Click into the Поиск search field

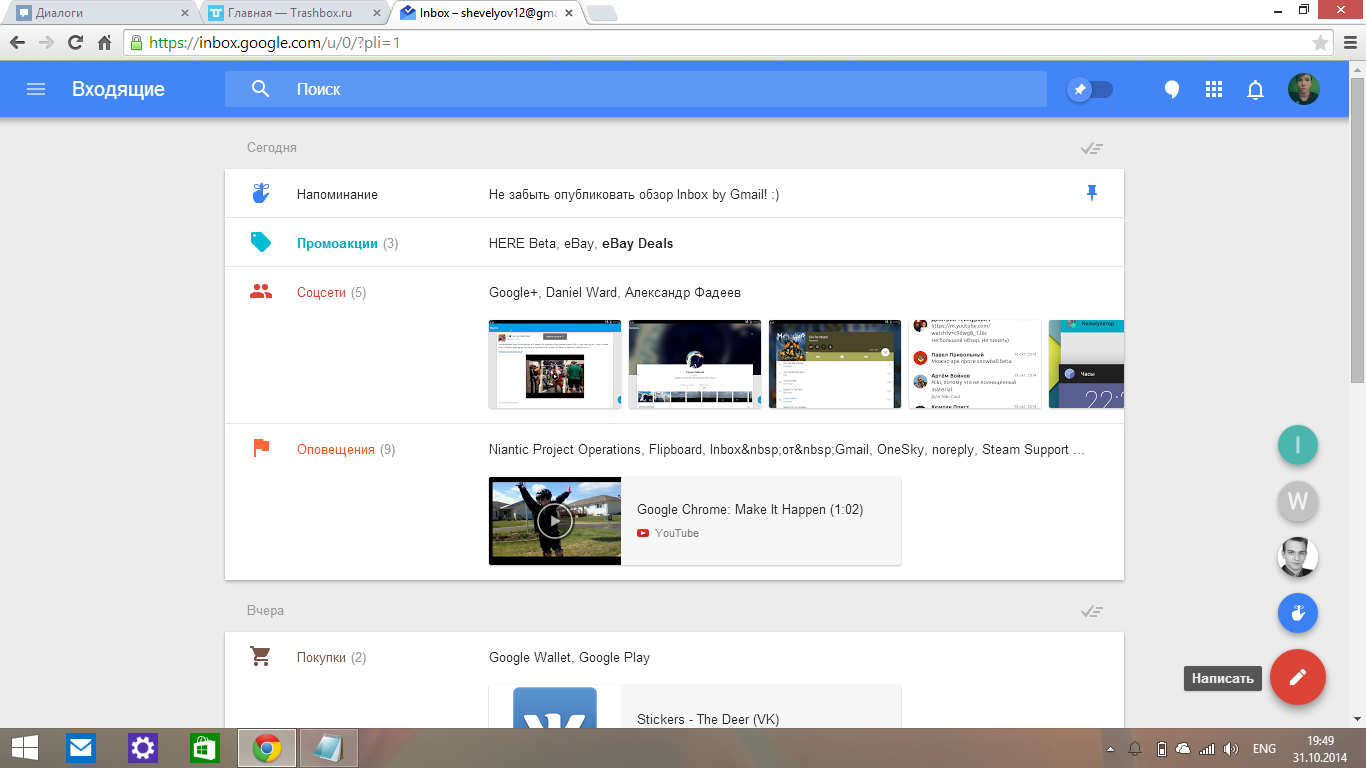636,89
